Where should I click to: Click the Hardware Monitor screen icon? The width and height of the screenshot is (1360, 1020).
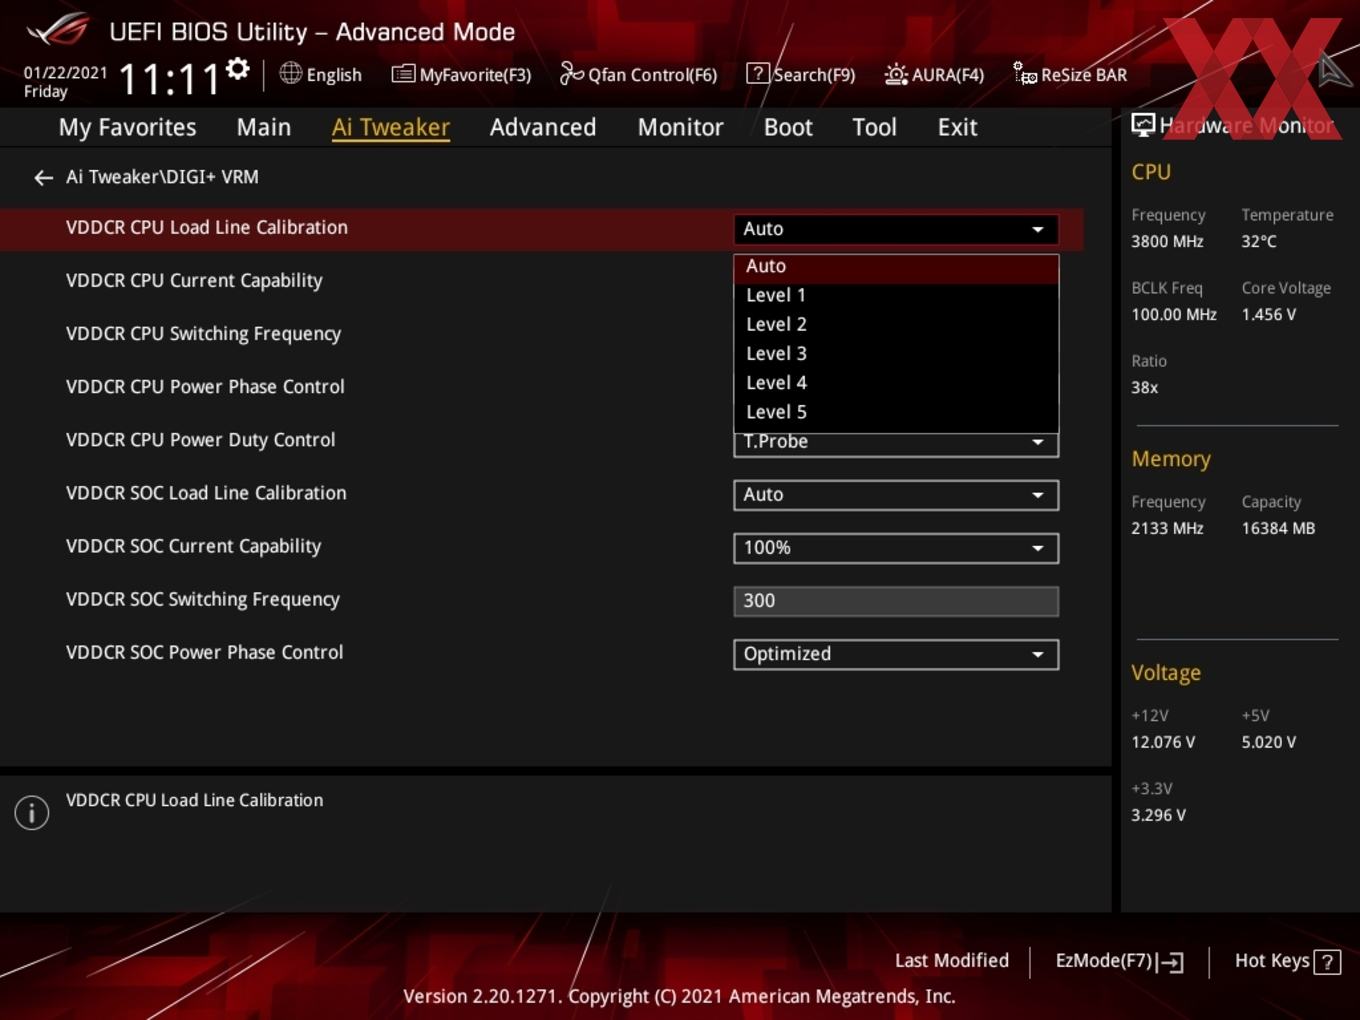(1143, 125)
